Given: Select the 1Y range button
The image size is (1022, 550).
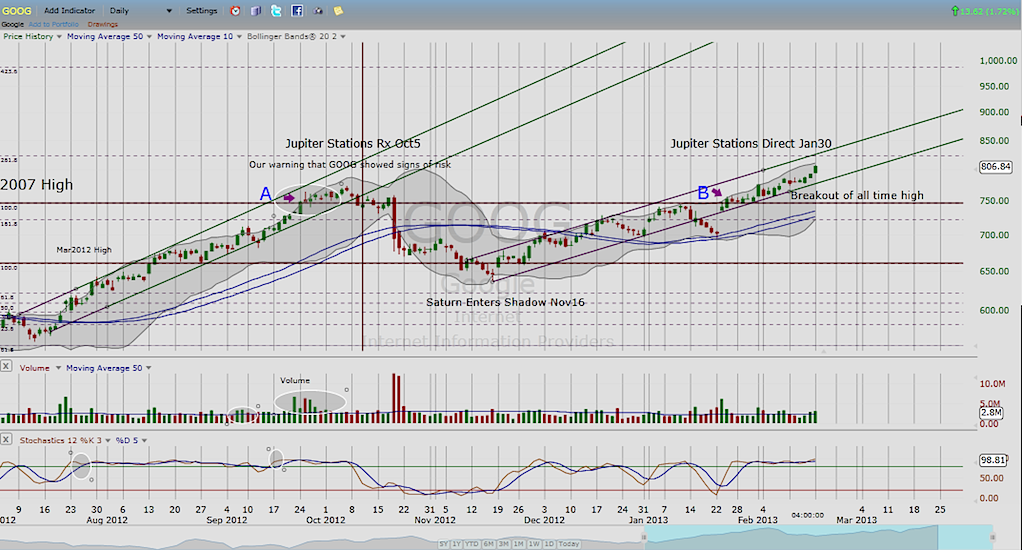Looking at the screenshot, I should [457, 543].
